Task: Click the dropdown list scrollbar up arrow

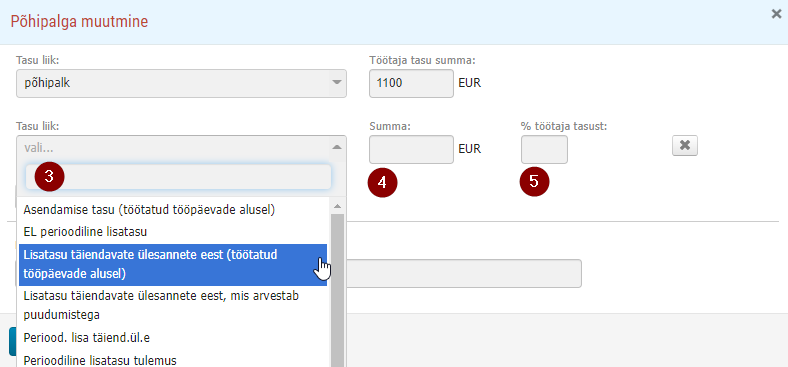Action: coord(337,206)
